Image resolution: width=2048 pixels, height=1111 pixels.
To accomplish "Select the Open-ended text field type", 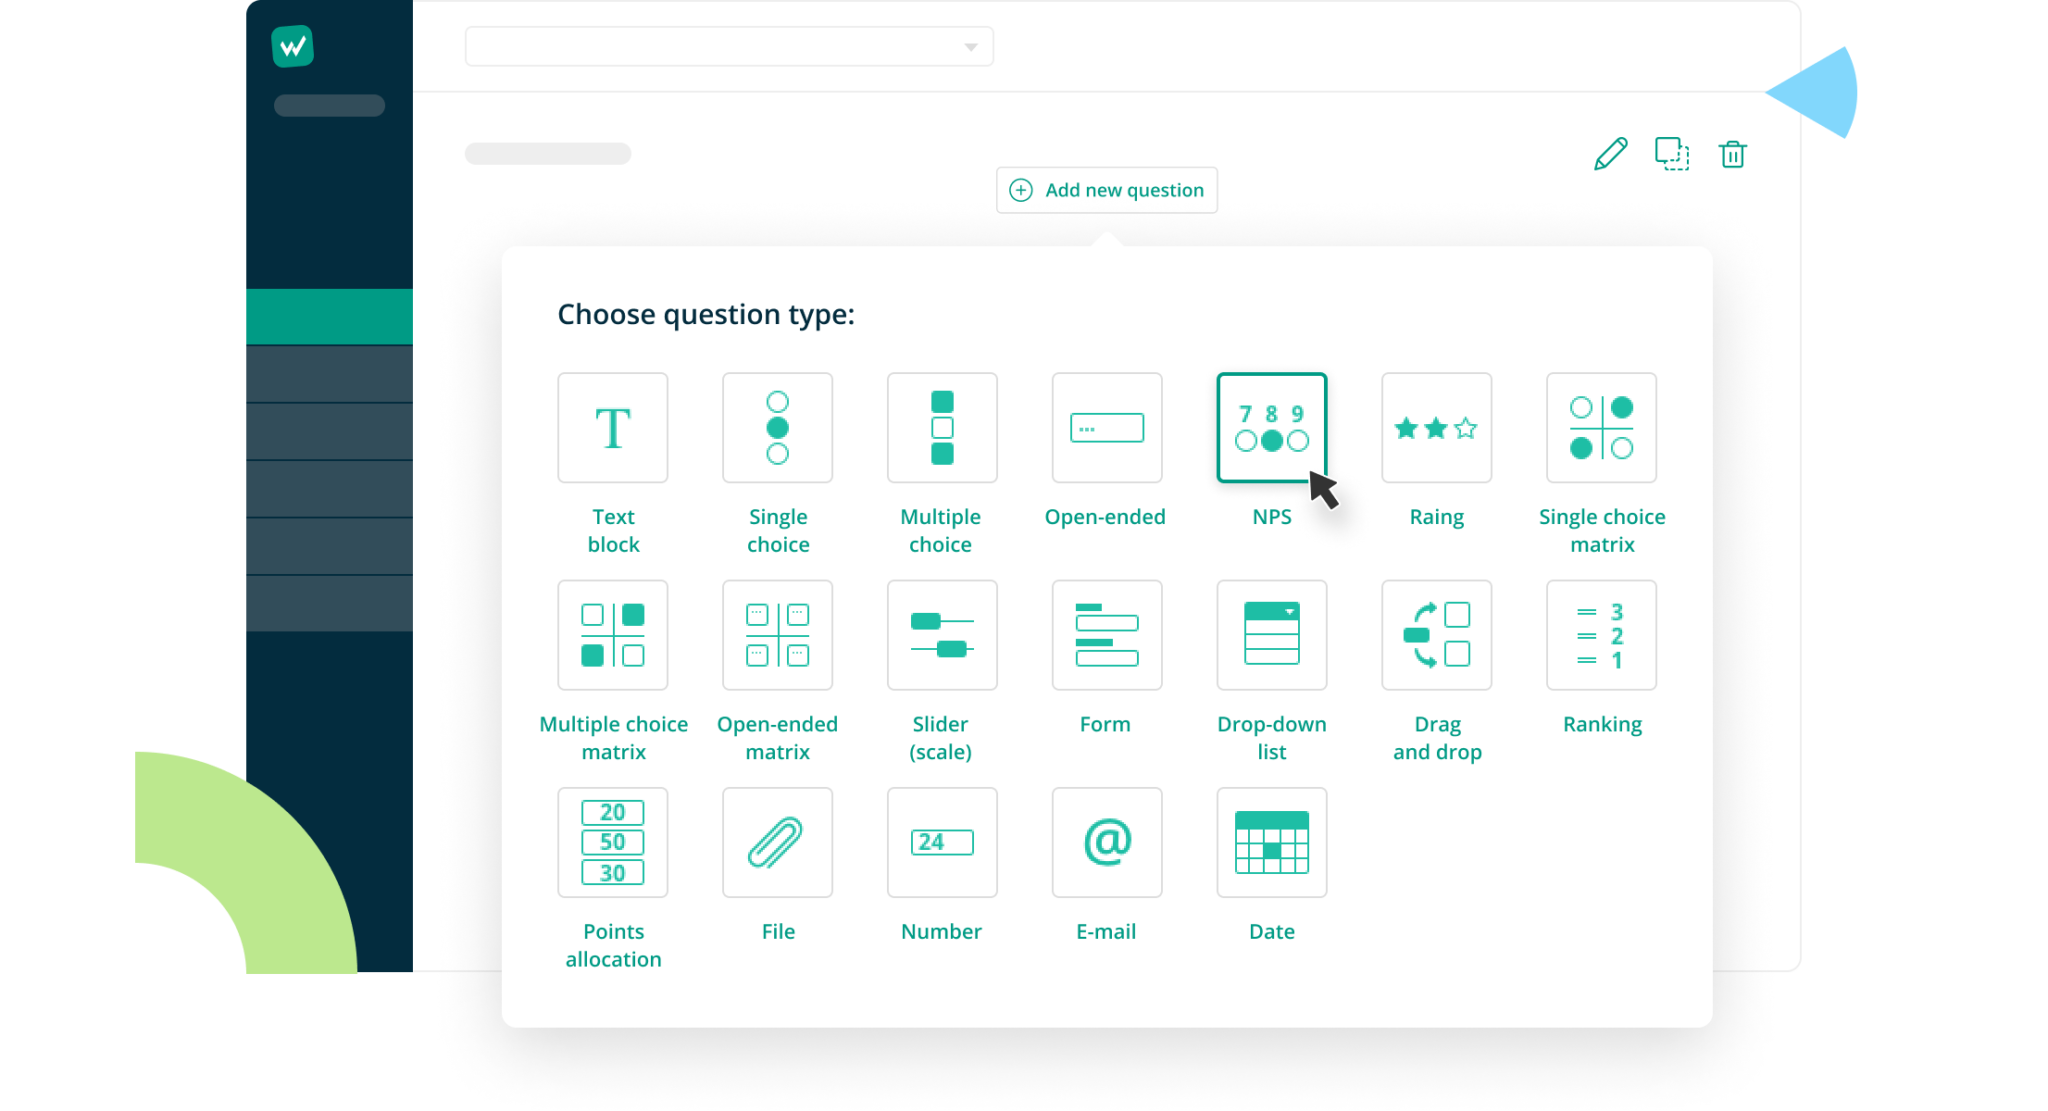I will tap(1106, 428).
